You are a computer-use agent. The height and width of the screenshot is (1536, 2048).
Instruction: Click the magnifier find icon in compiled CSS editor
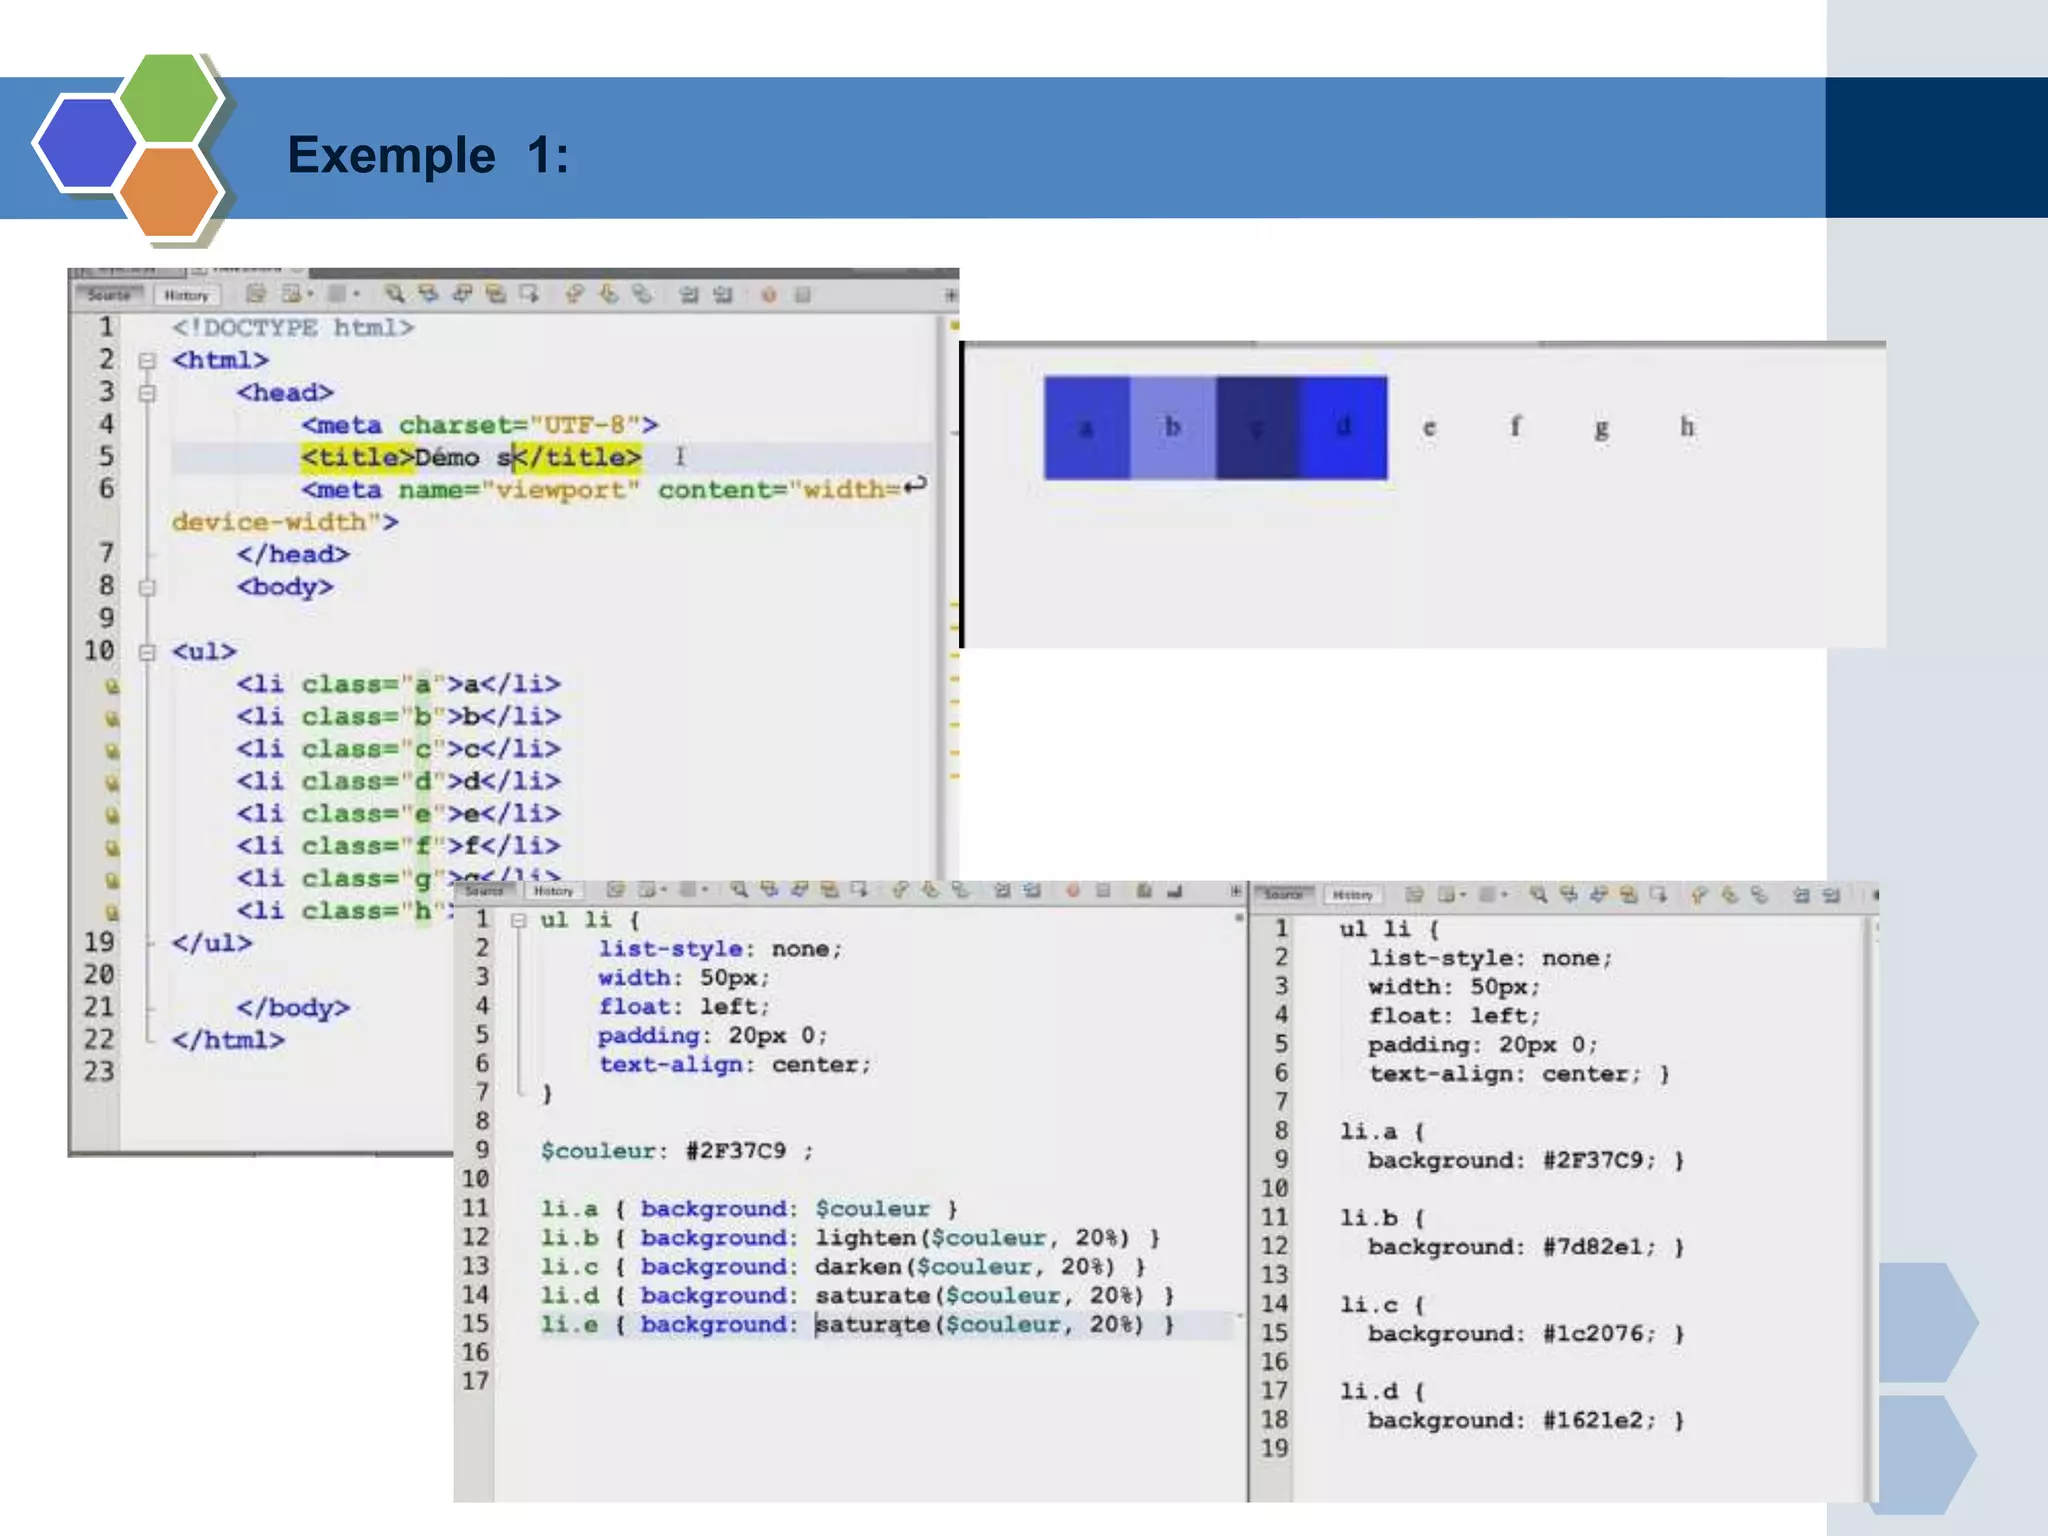click(x=1538, y=894)
